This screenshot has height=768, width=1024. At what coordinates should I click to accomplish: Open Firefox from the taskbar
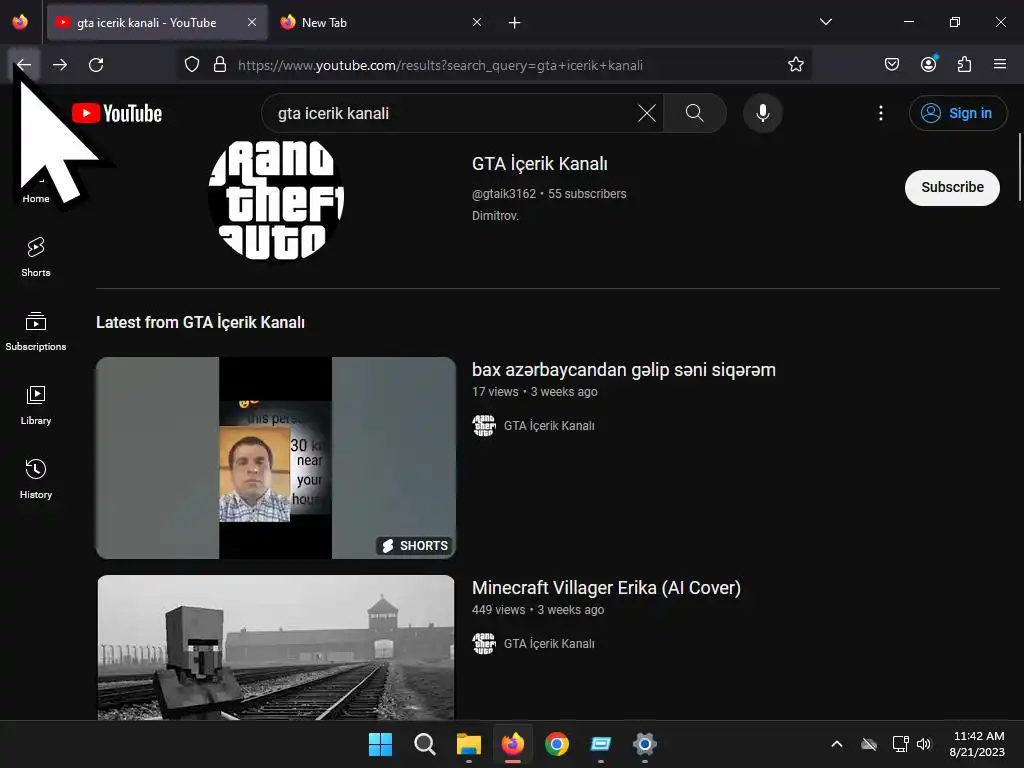[513, 744]
